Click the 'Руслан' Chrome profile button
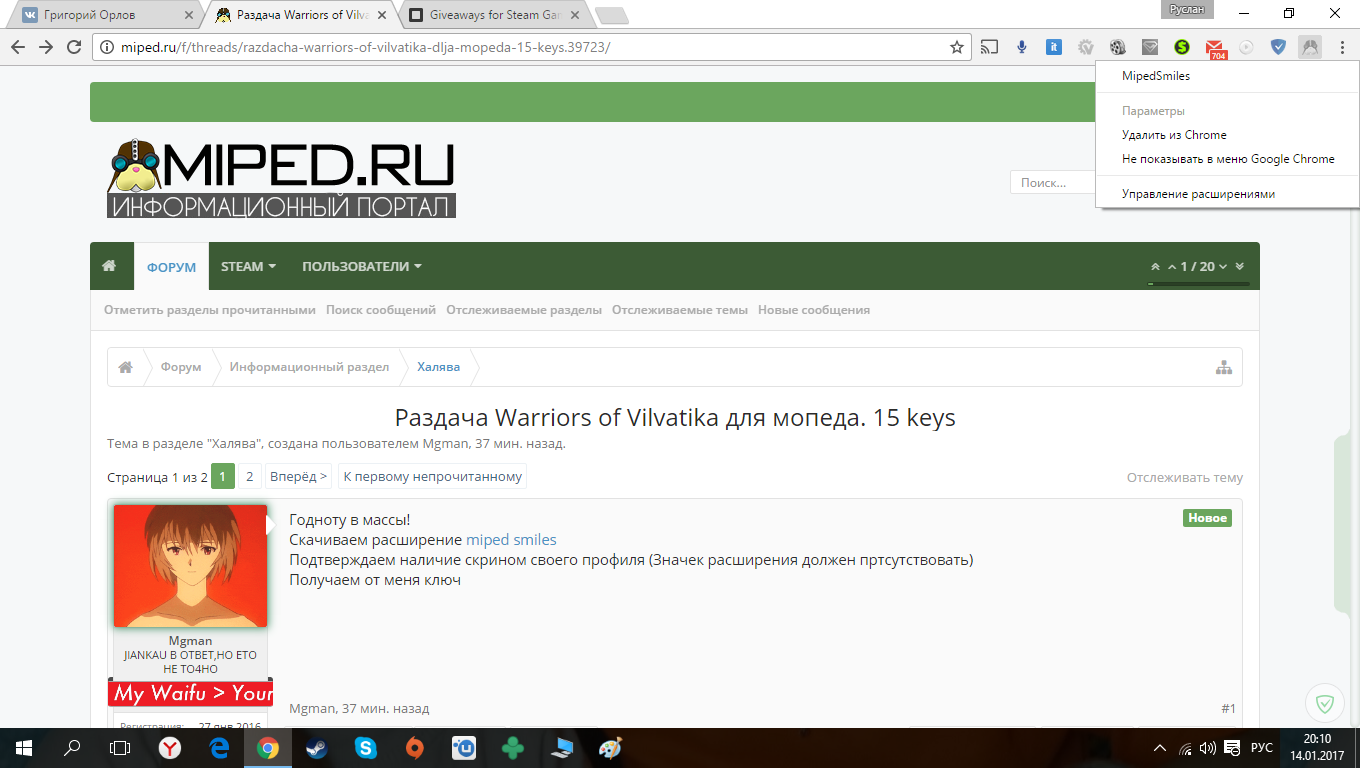Viewport: 1360px width, 768px height. [1187, 9]
